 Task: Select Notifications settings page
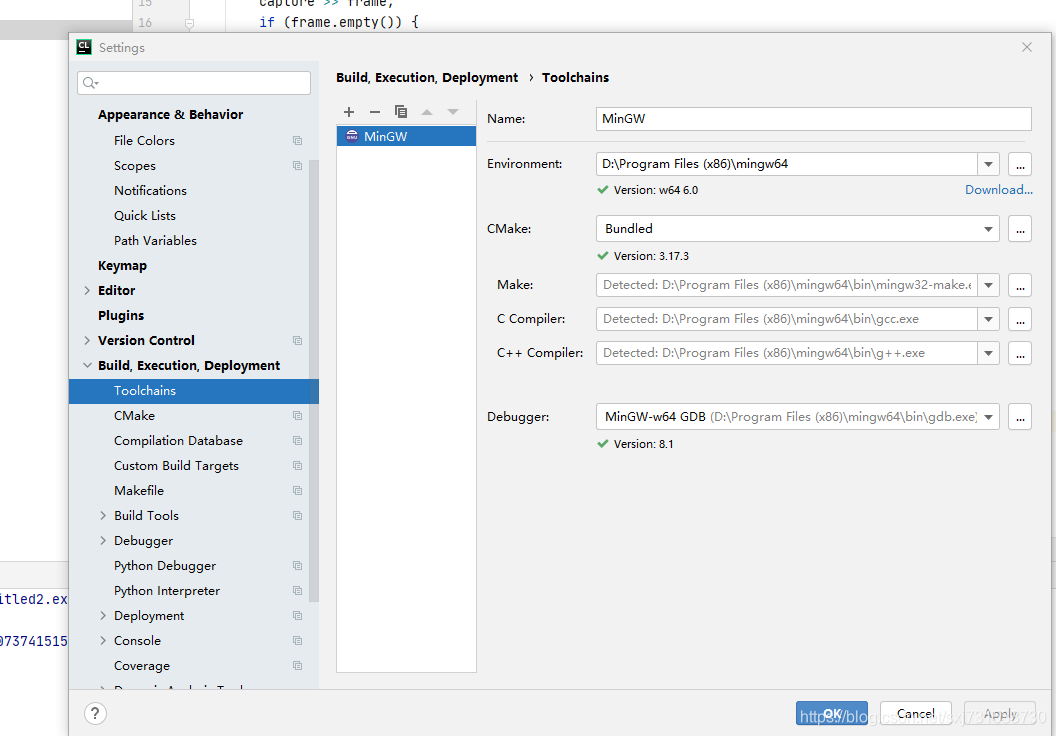point(150,191)
